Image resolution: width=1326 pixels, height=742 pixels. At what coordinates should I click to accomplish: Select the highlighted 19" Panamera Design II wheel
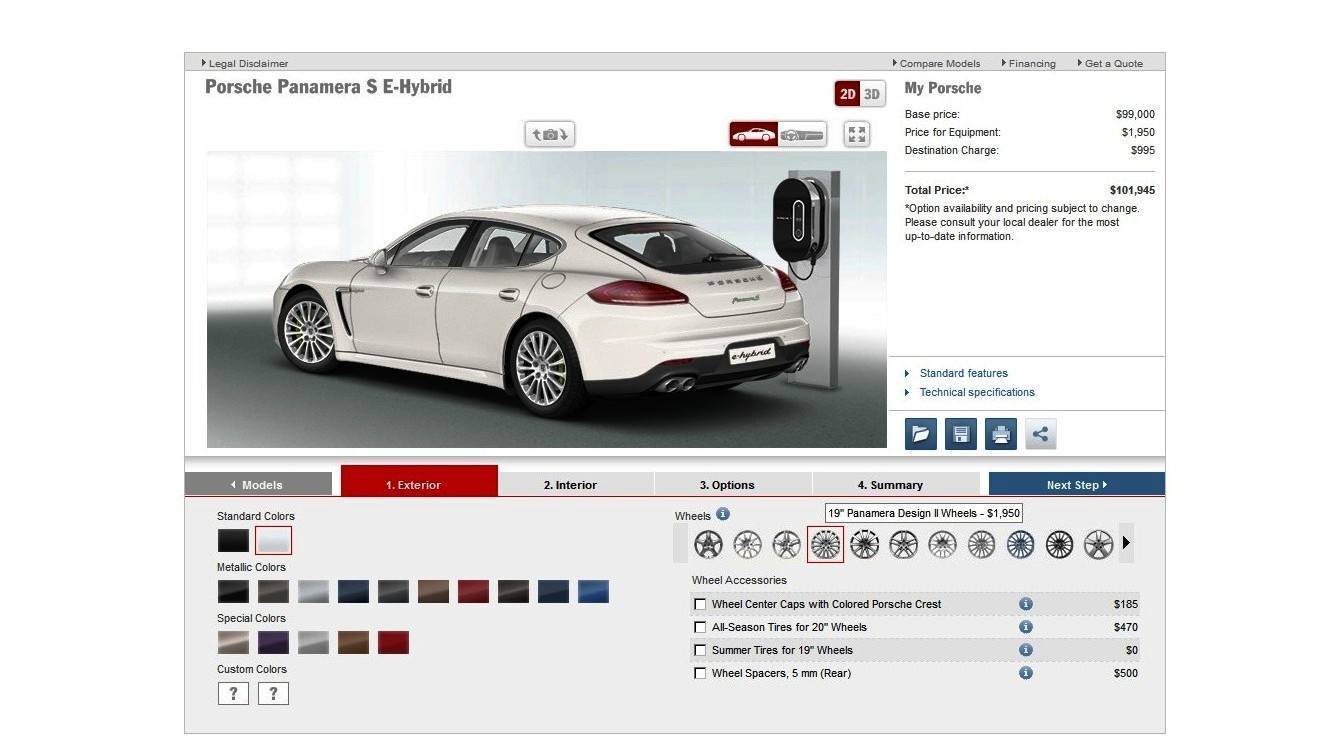825,544
